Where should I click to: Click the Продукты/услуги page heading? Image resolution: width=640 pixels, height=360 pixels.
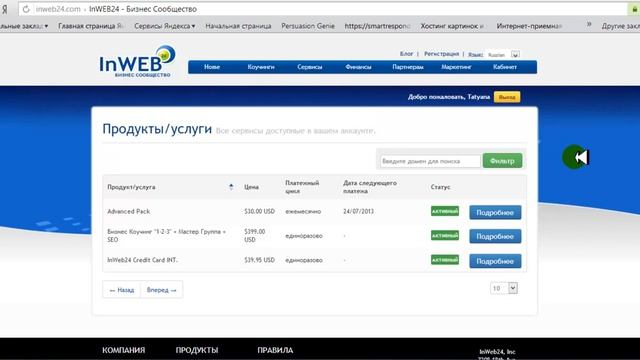(x=157, y=129)
